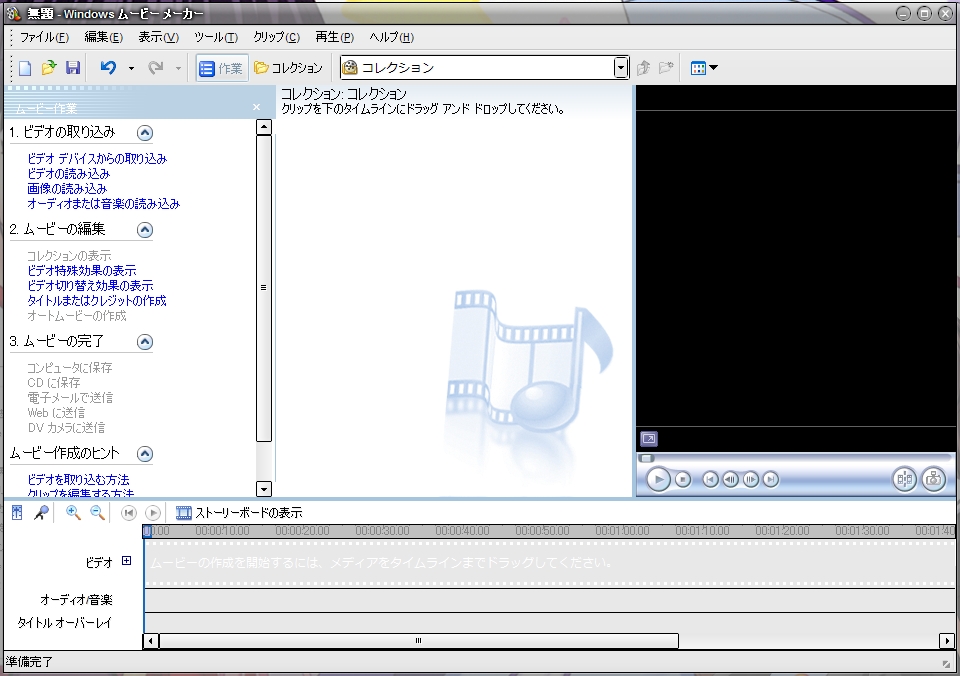960x676 pixels.
Task: Switch to ストーリーボードの表示
Action: click(239, 513)
